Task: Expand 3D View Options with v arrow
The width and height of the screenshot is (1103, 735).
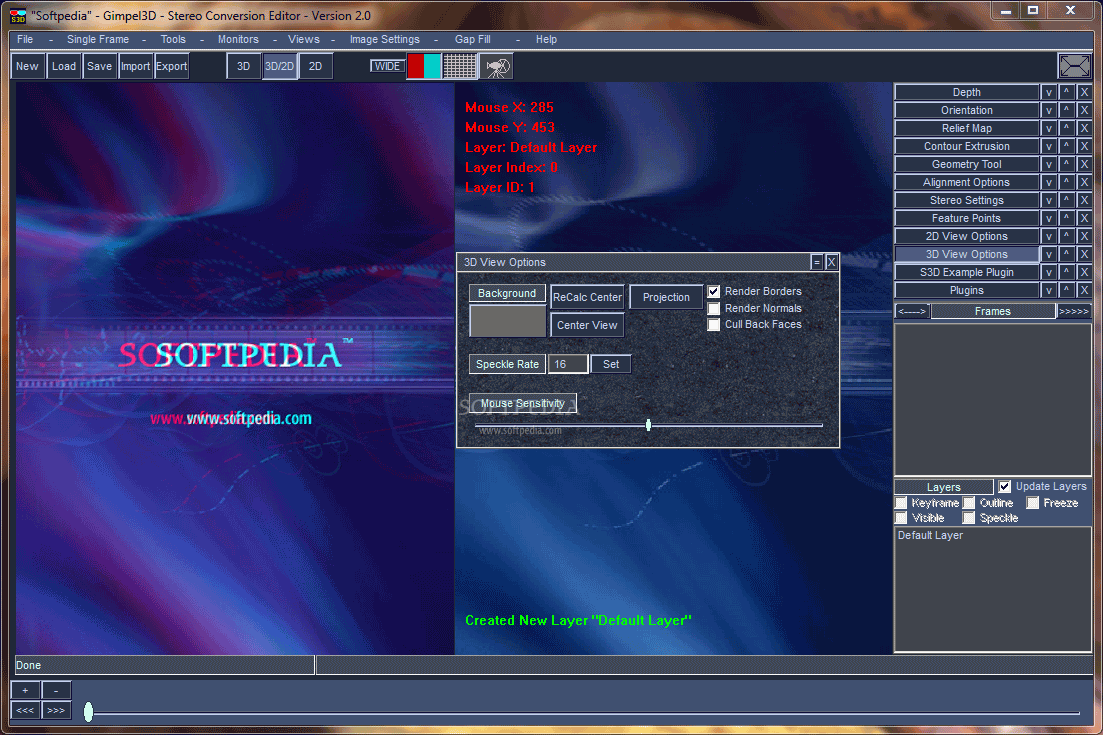Action: click(x=1049, y=255)
